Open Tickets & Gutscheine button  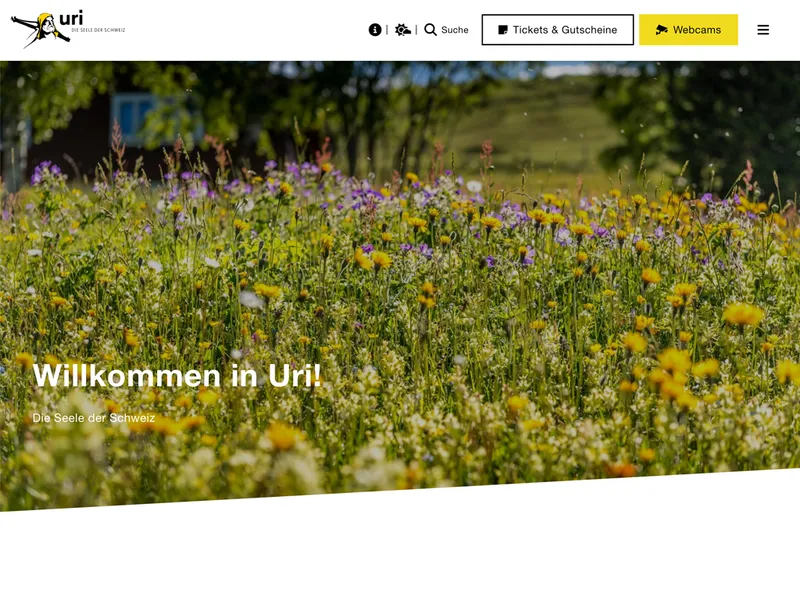point(558,30)
